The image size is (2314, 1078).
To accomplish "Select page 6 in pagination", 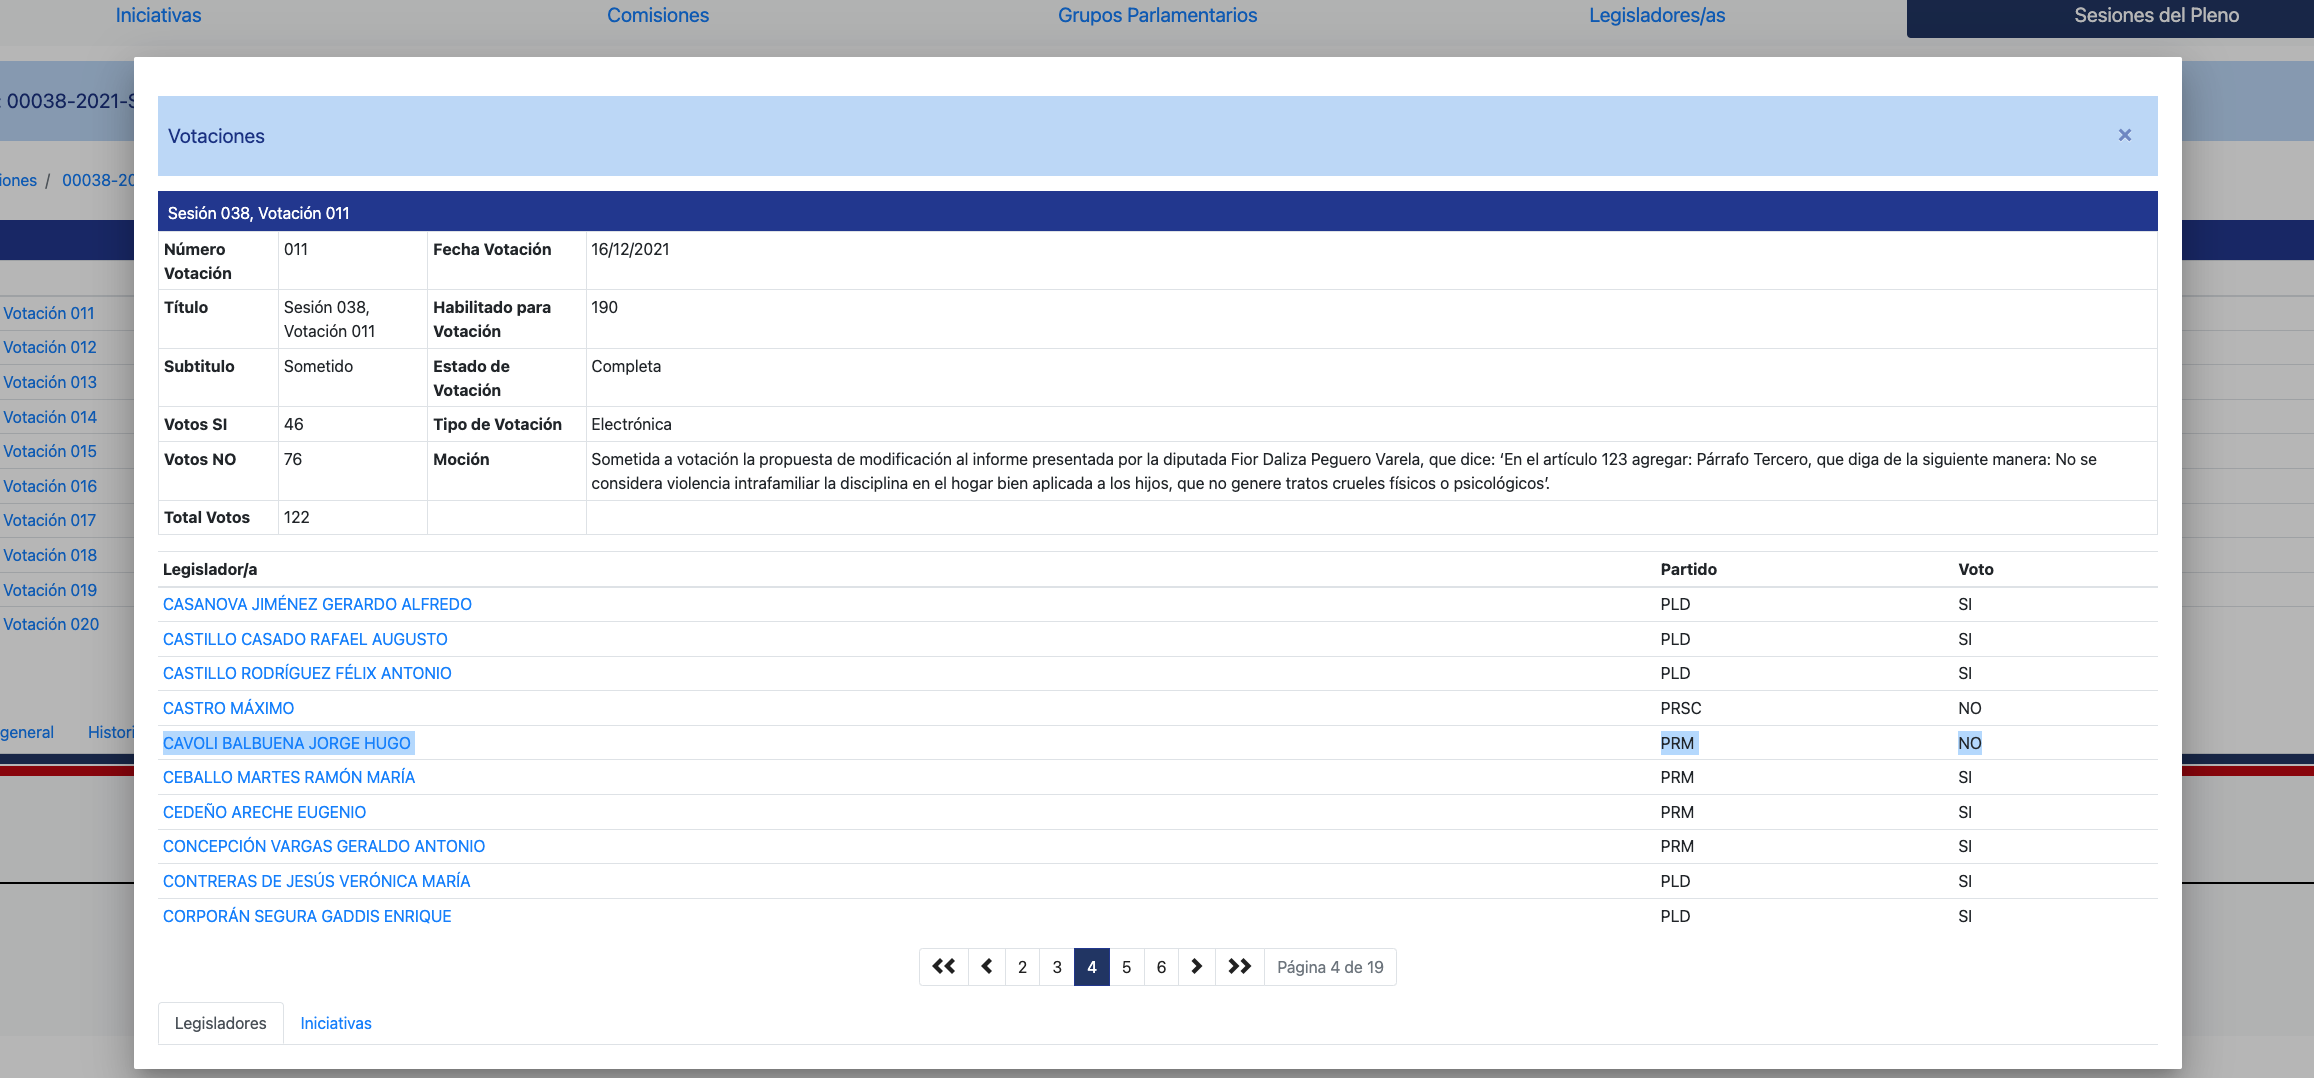I will [1161, 967].
